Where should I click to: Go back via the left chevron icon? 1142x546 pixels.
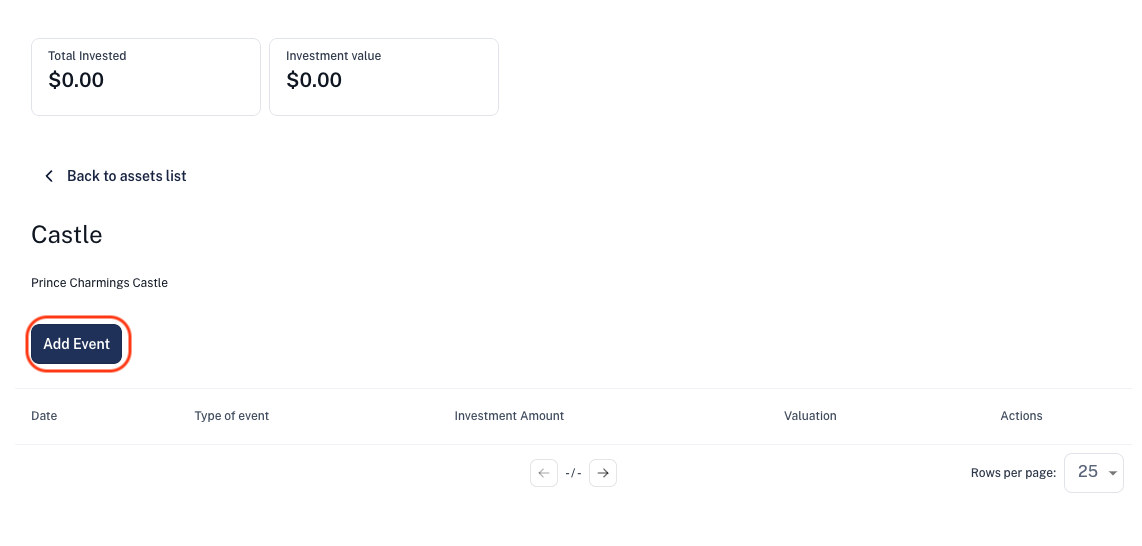tap(49, 176)
